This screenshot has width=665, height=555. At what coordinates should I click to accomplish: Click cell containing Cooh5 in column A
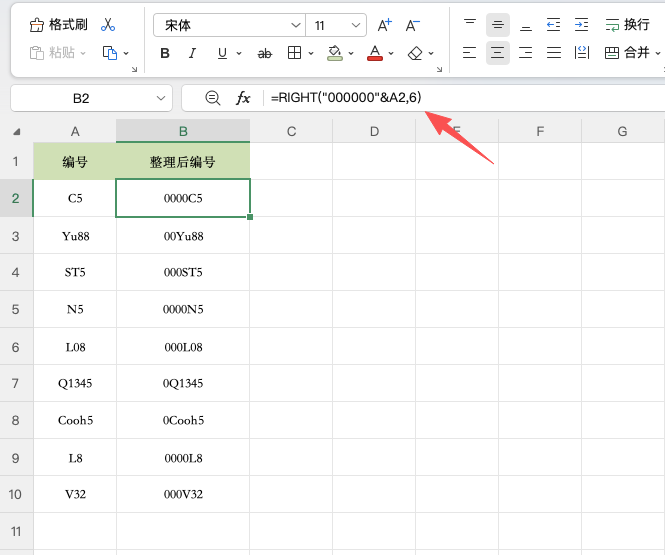coord(75,420)
